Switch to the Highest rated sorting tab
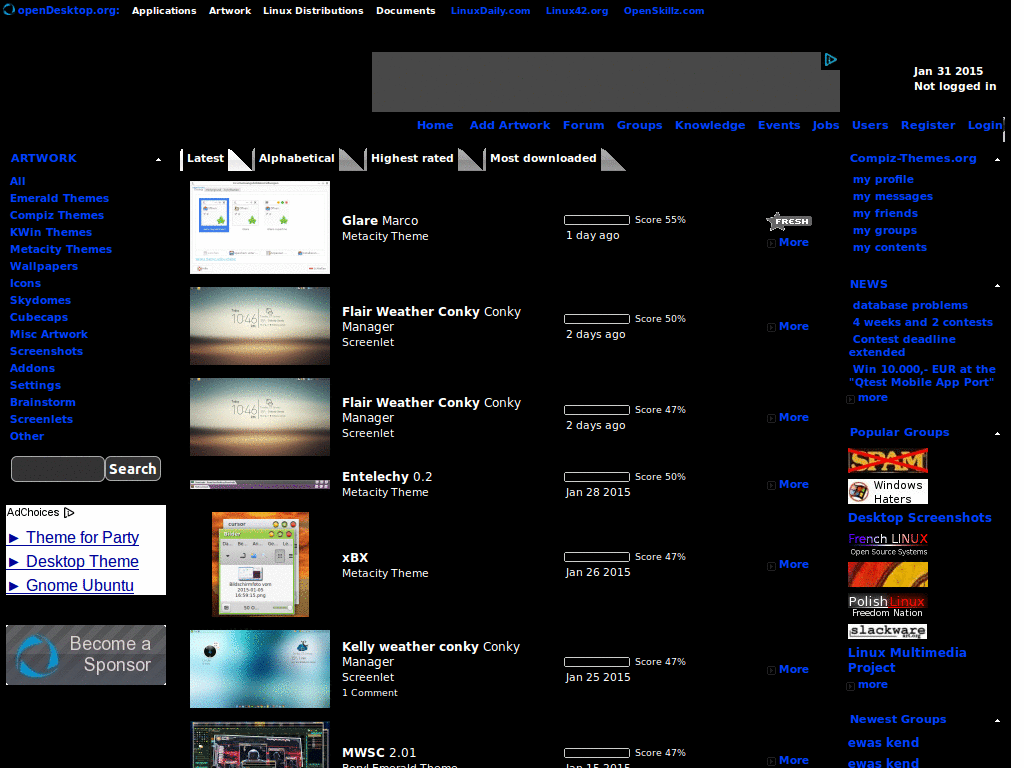The height and width of the screenshot is (768, 1024). pyautogui.click(x=413, y=158)
